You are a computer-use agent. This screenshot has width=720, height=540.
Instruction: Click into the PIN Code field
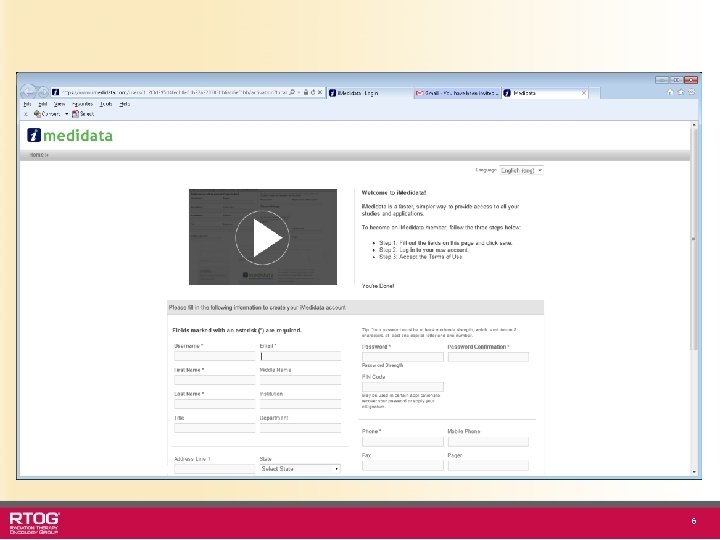(x=403, y=387)
